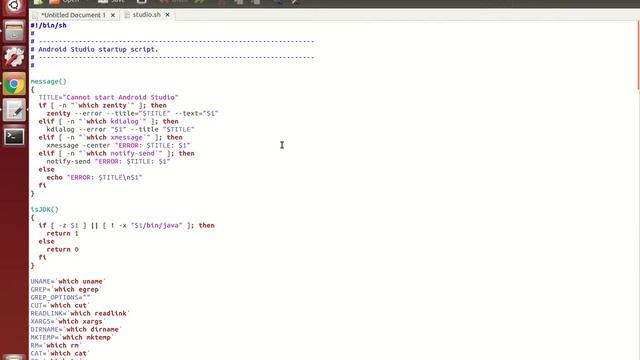The width and height of the screenshot is (640, 360).
Task: Click the 'if [ -z $1 ]' line
Action: (126, 225)
